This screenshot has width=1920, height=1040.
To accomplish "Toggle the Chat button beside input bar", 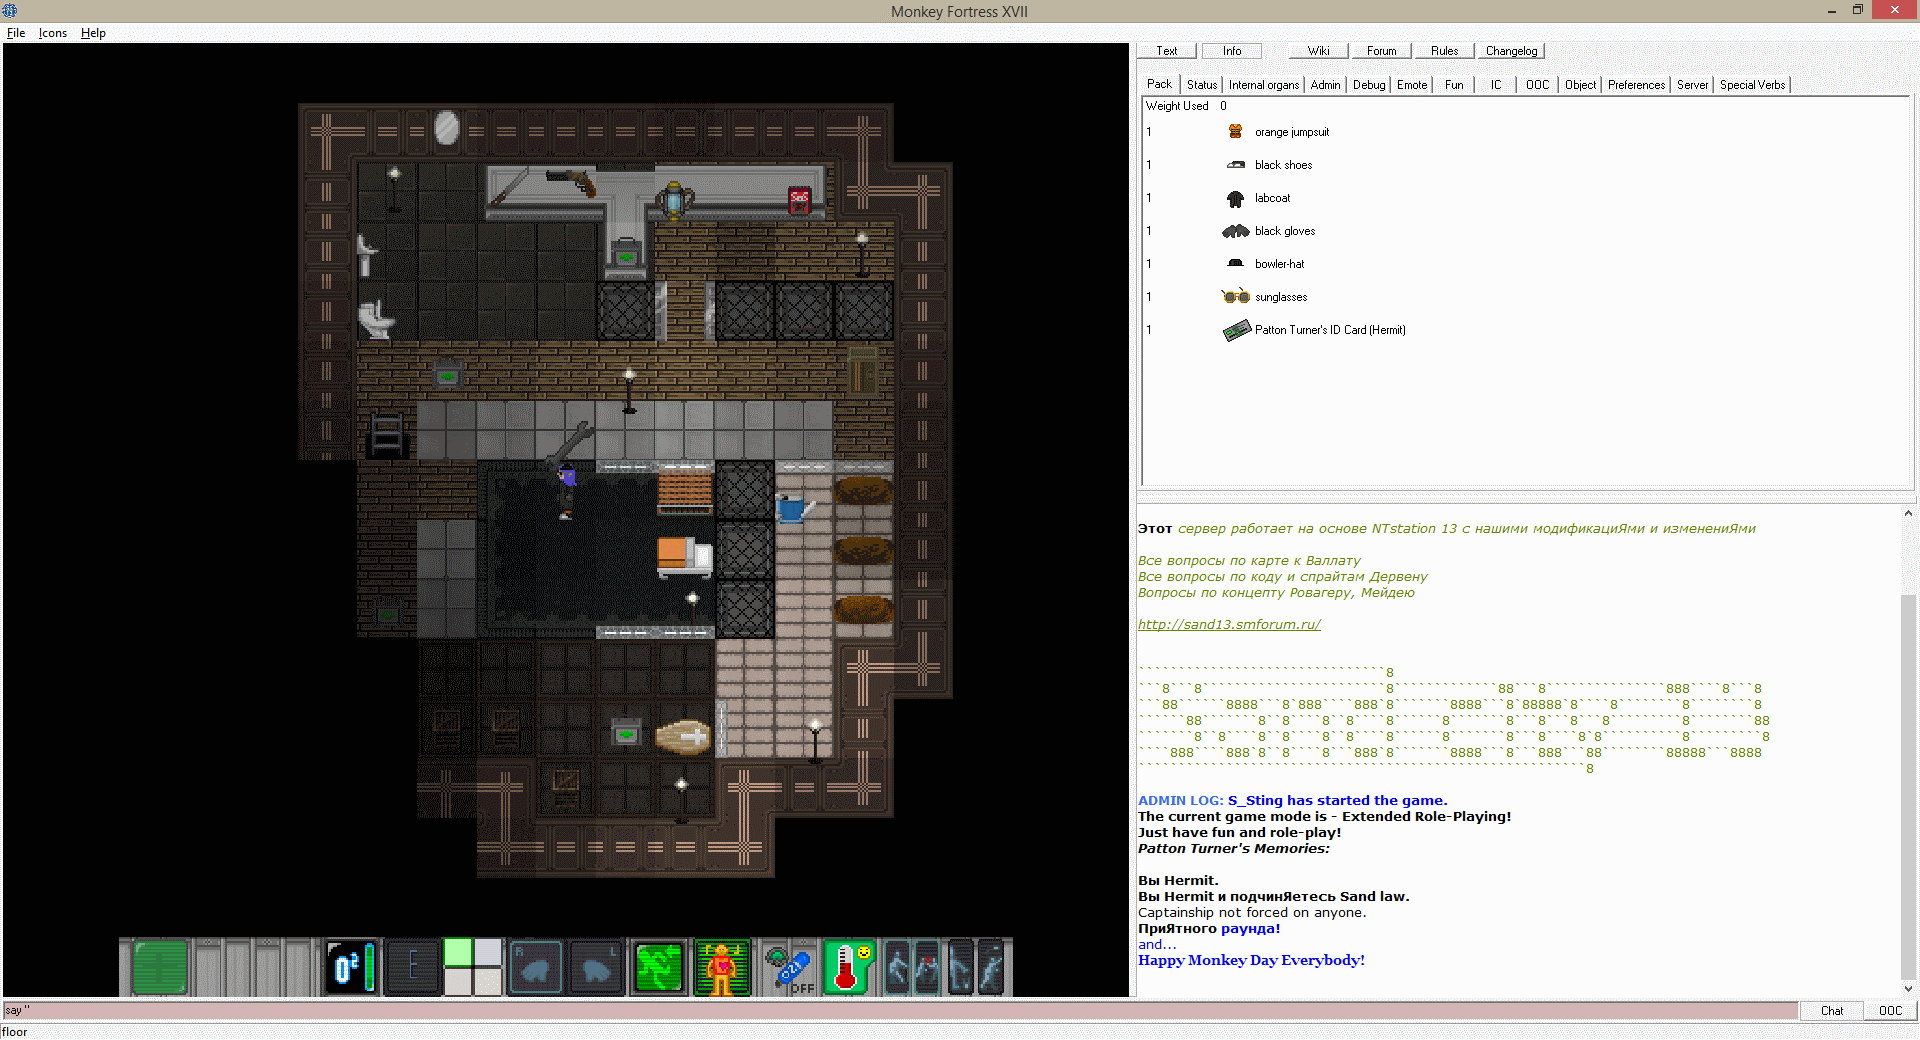I will [x=1832, y=1011].
